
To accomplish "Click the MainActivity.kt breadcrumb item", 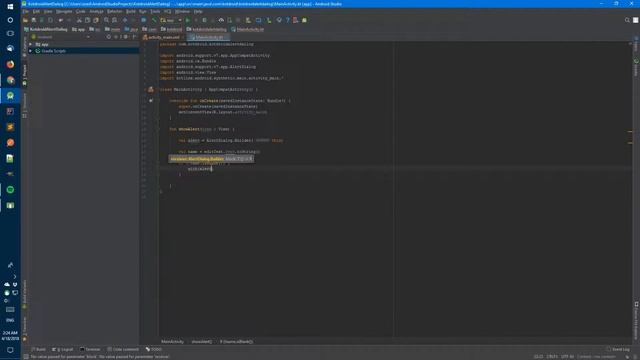I will [247, 29].
